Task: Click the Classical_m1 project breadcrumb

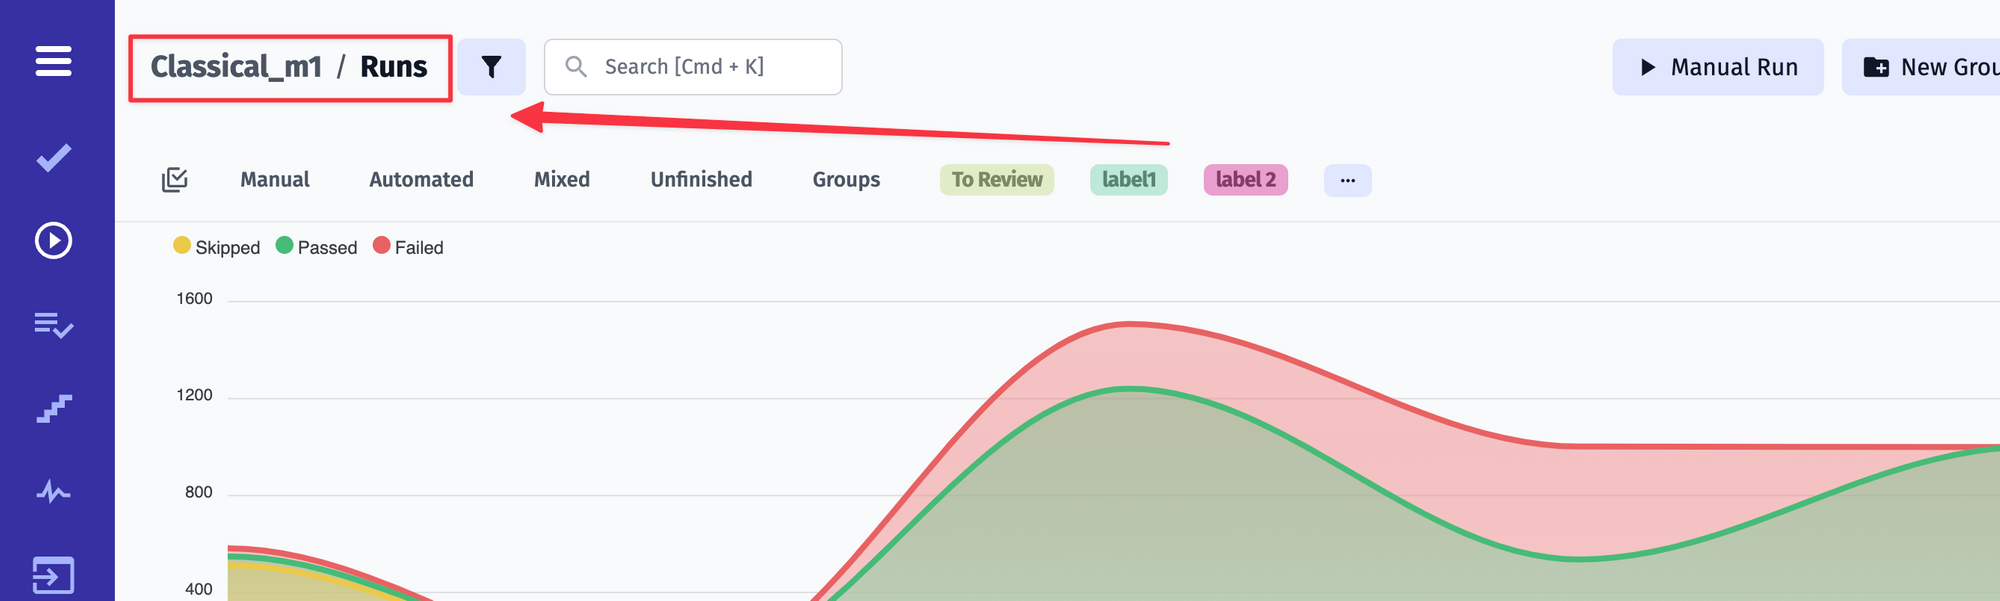Action: click(236, 67)
